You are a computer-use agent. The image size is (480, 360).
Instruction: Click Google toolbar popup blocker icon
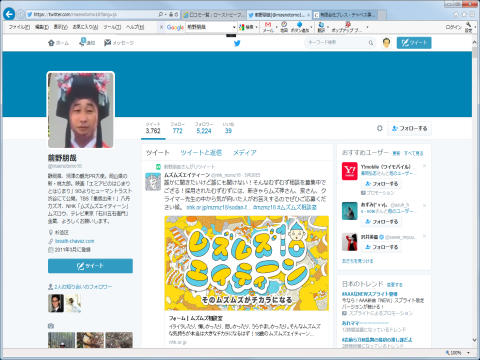(x=347, y=27)
